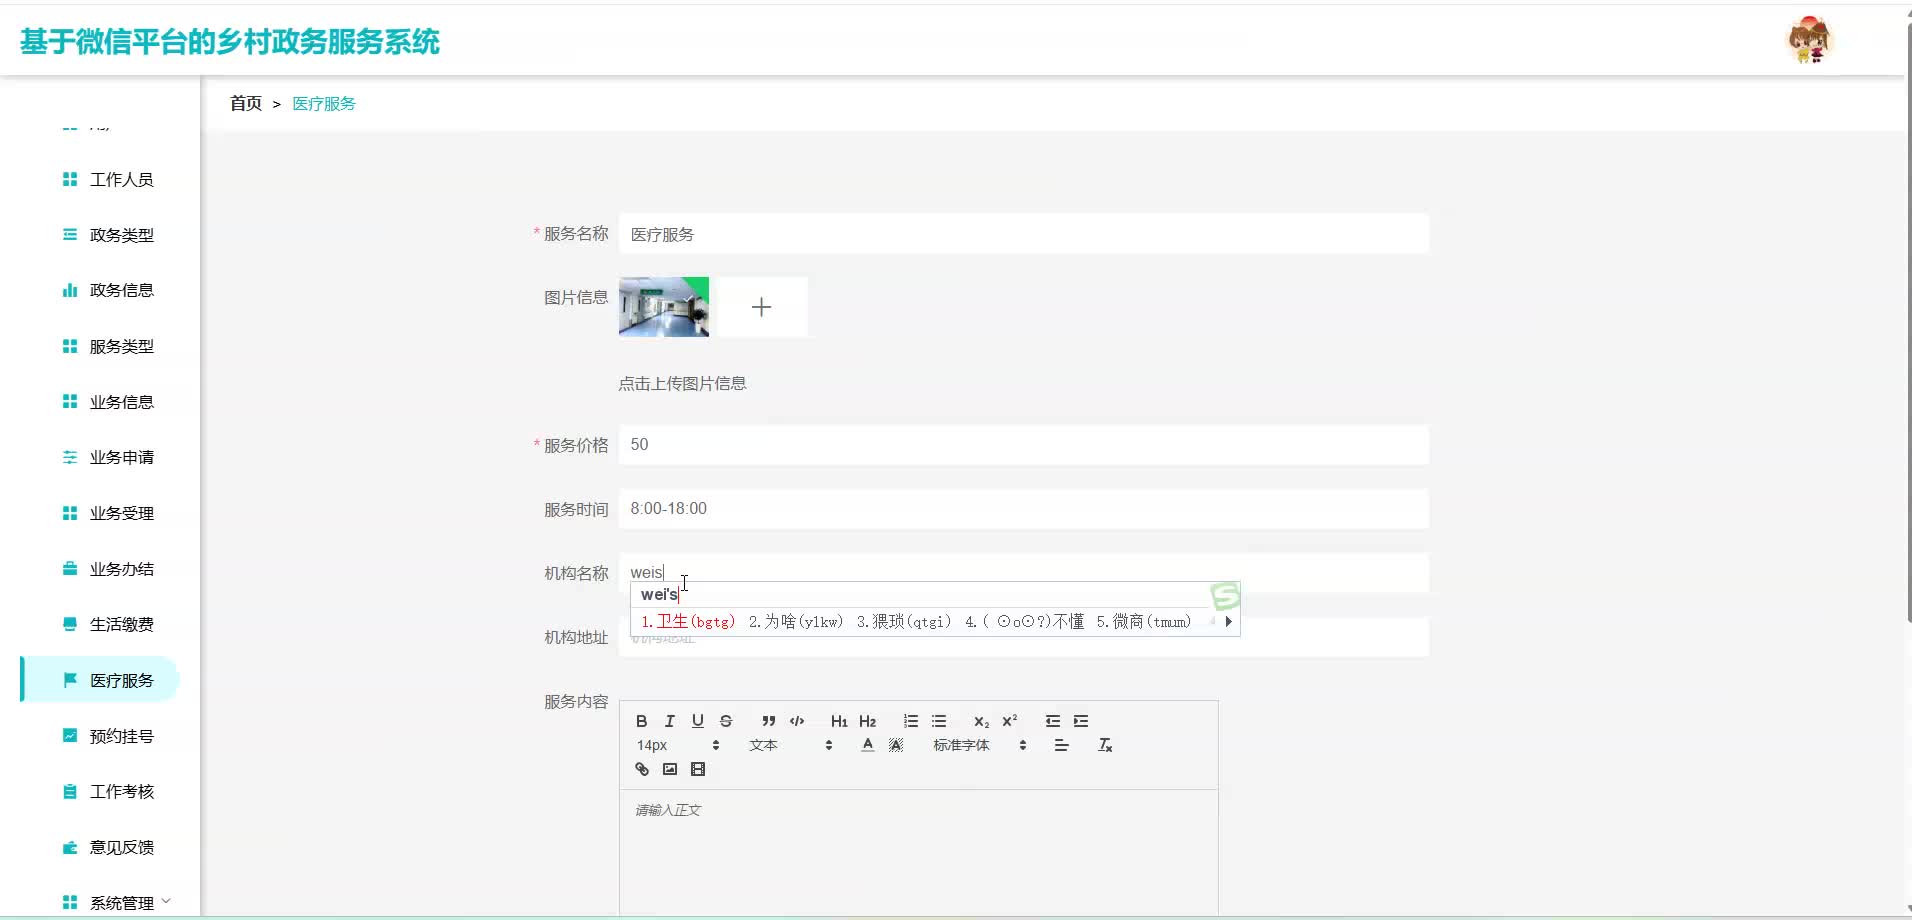Apply Heading 1 style

[x=839, y=721]
